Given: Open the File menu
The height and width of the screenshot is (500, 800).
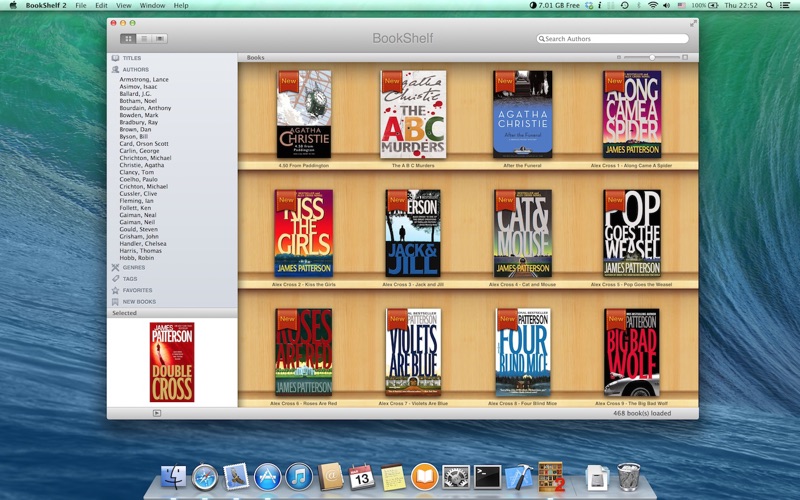Looking at the screenshot, I should pyautogui.click(x=81, y=6).
